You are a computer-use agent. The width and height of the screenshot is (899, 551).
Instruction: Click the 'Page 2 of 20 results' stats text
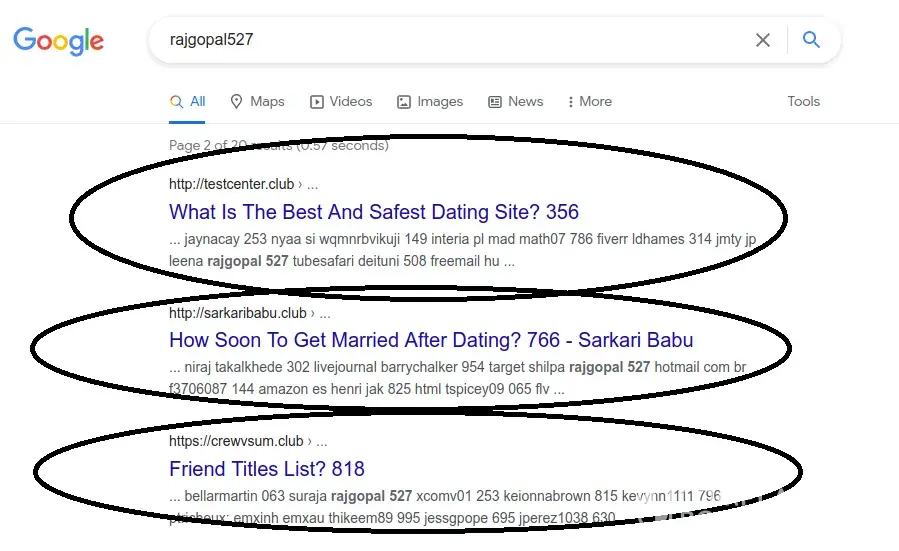[x=279, y=145]
